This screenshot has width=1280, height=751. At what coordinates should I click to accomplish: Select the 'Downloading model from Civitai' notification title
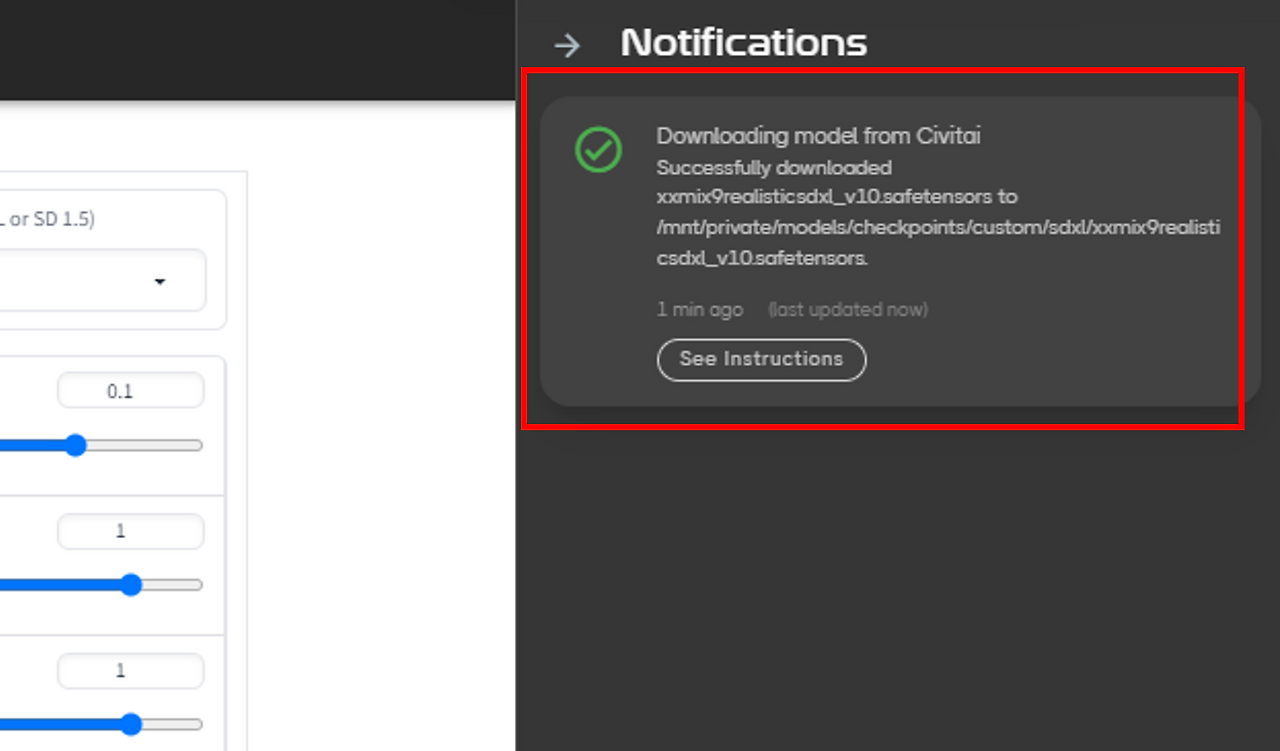point(818,136)
